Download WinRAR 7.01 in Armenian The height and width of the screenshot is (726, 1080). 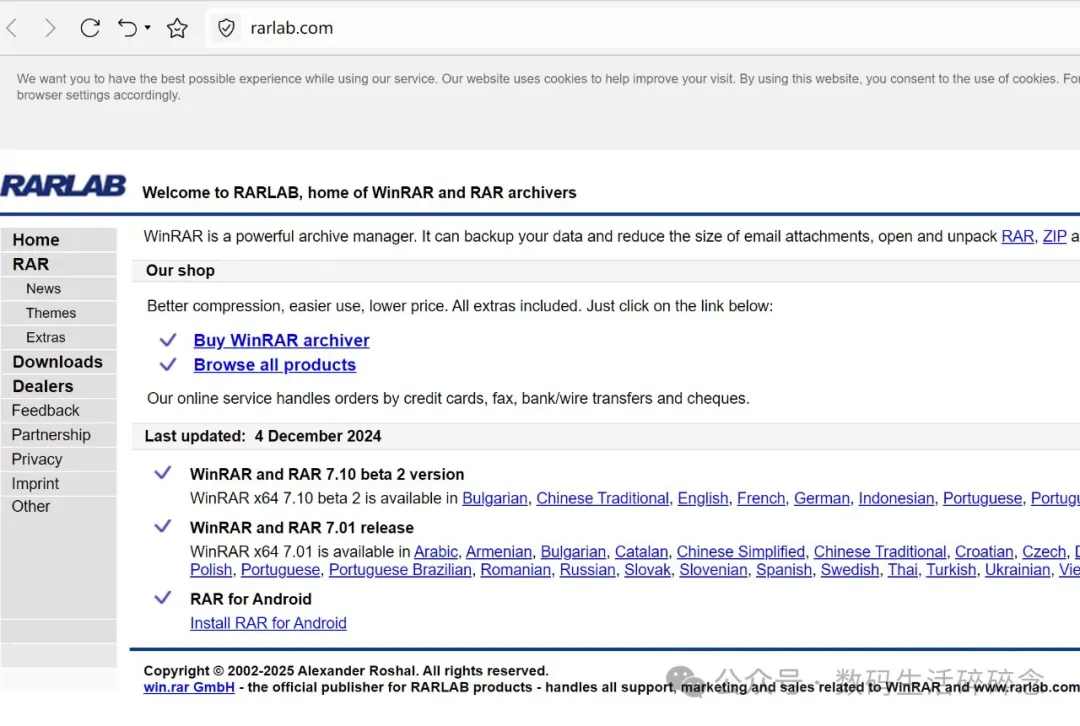499,552
